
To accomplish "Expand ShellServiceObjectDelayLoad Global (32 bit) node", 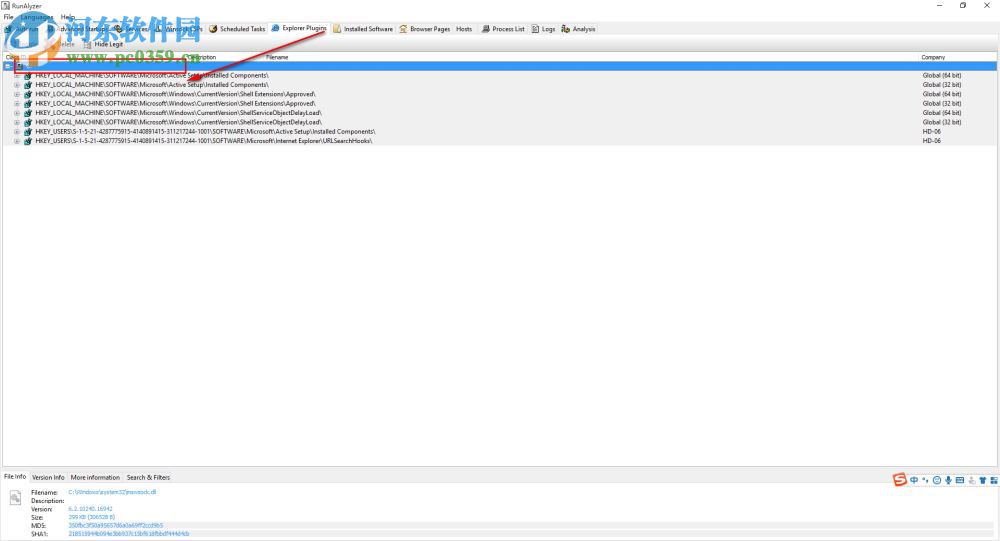I will 17,122.
